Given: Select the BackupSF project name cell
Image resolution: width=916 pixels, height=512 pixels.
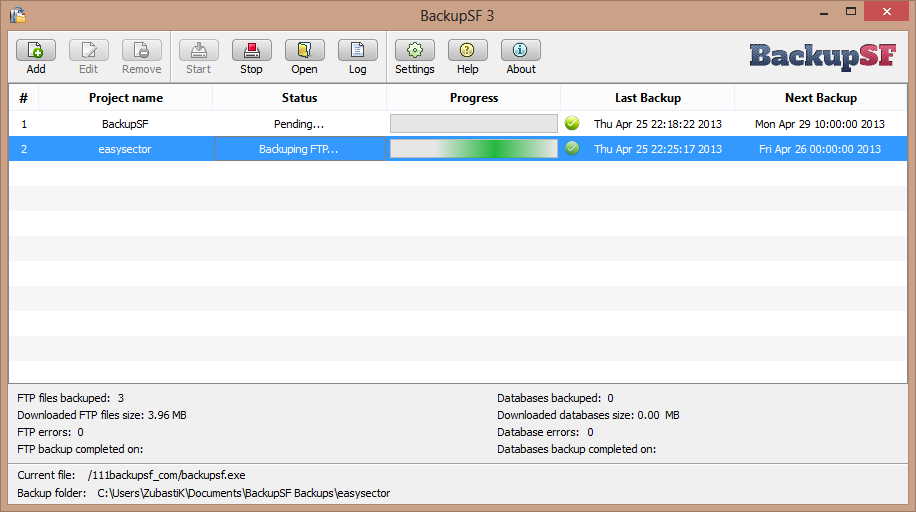Looking at the screenshot, I should (x=125, y=124).
